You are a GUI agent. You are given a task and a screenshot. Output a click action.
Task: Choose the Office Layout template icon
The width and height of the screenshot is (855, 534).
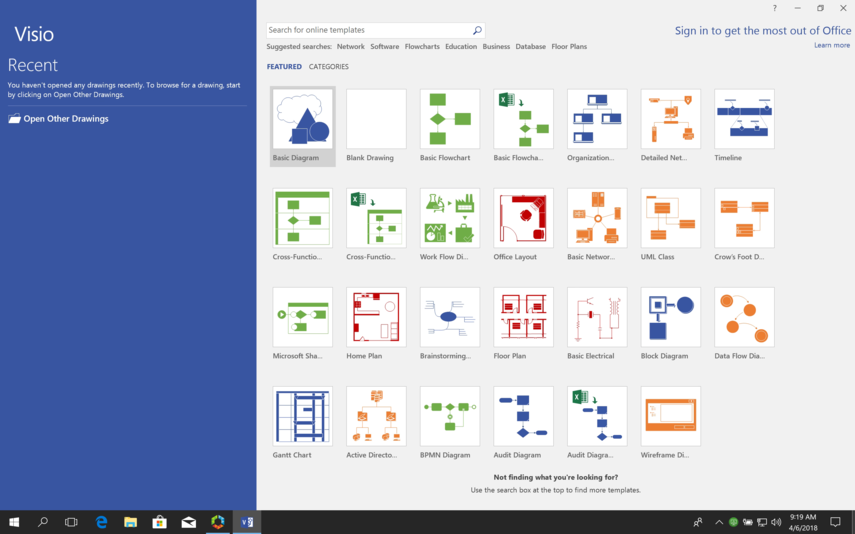(523, 218)
